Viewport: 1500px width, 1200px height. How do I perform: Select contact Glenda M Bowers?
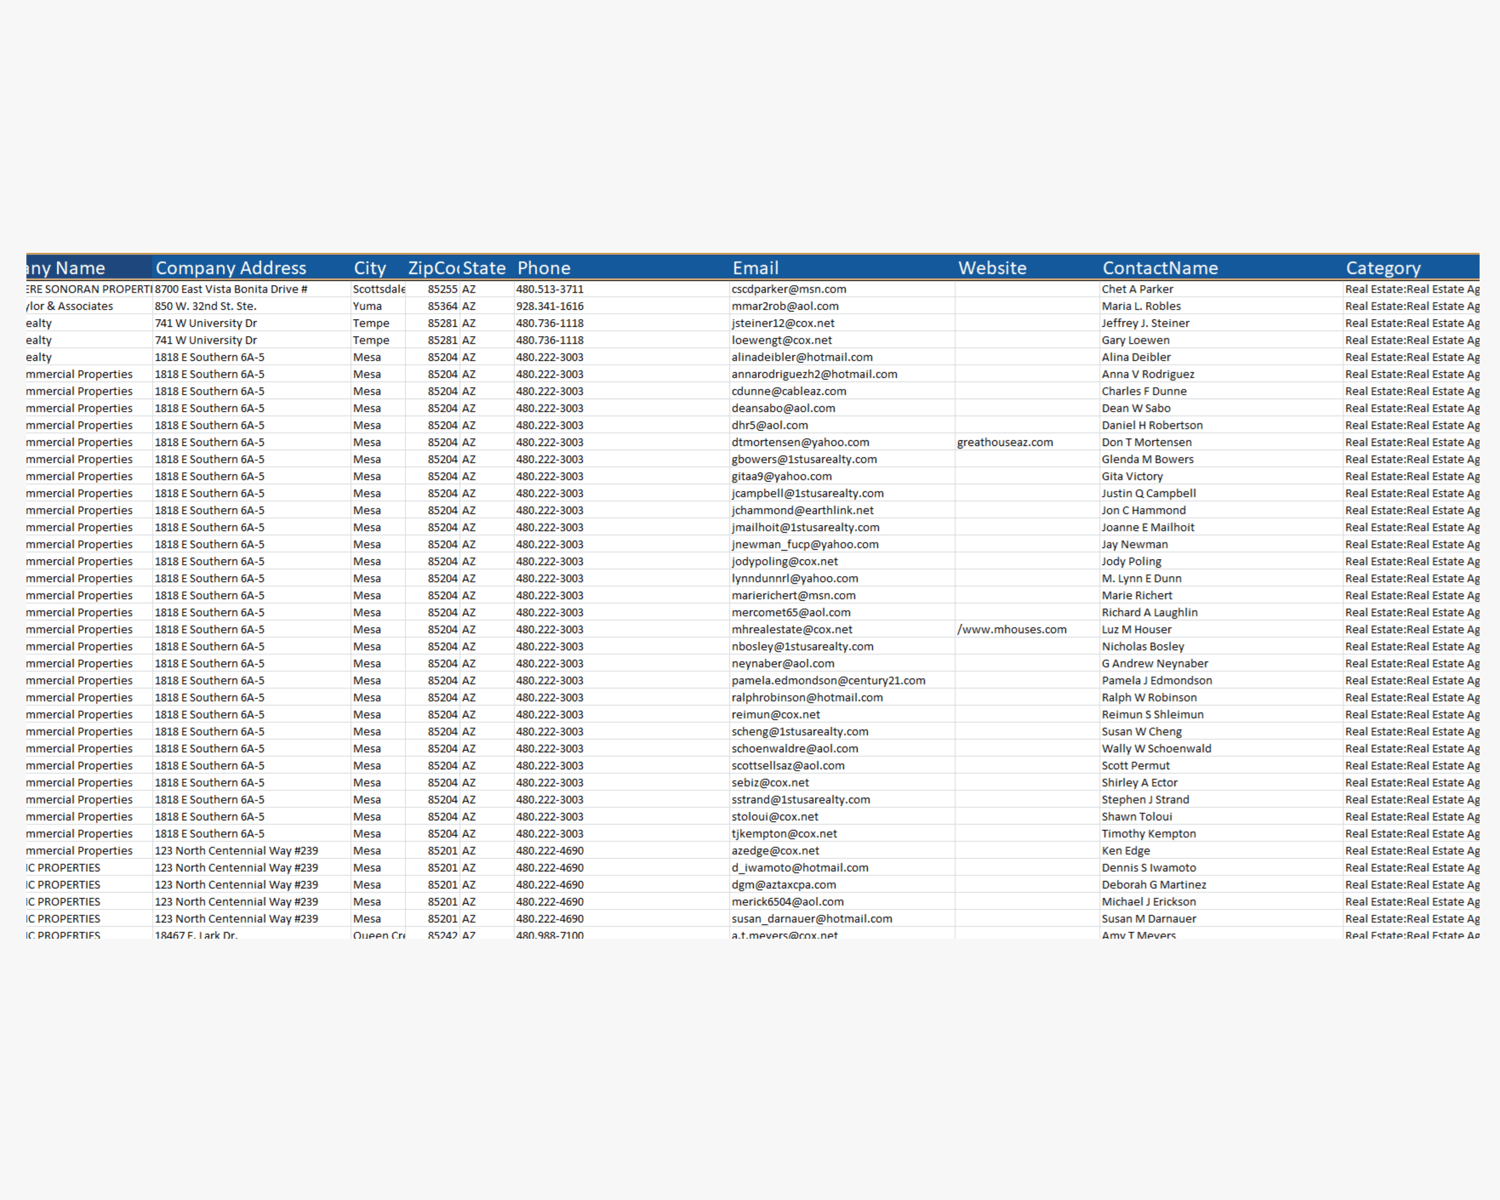click(1148, 459)
